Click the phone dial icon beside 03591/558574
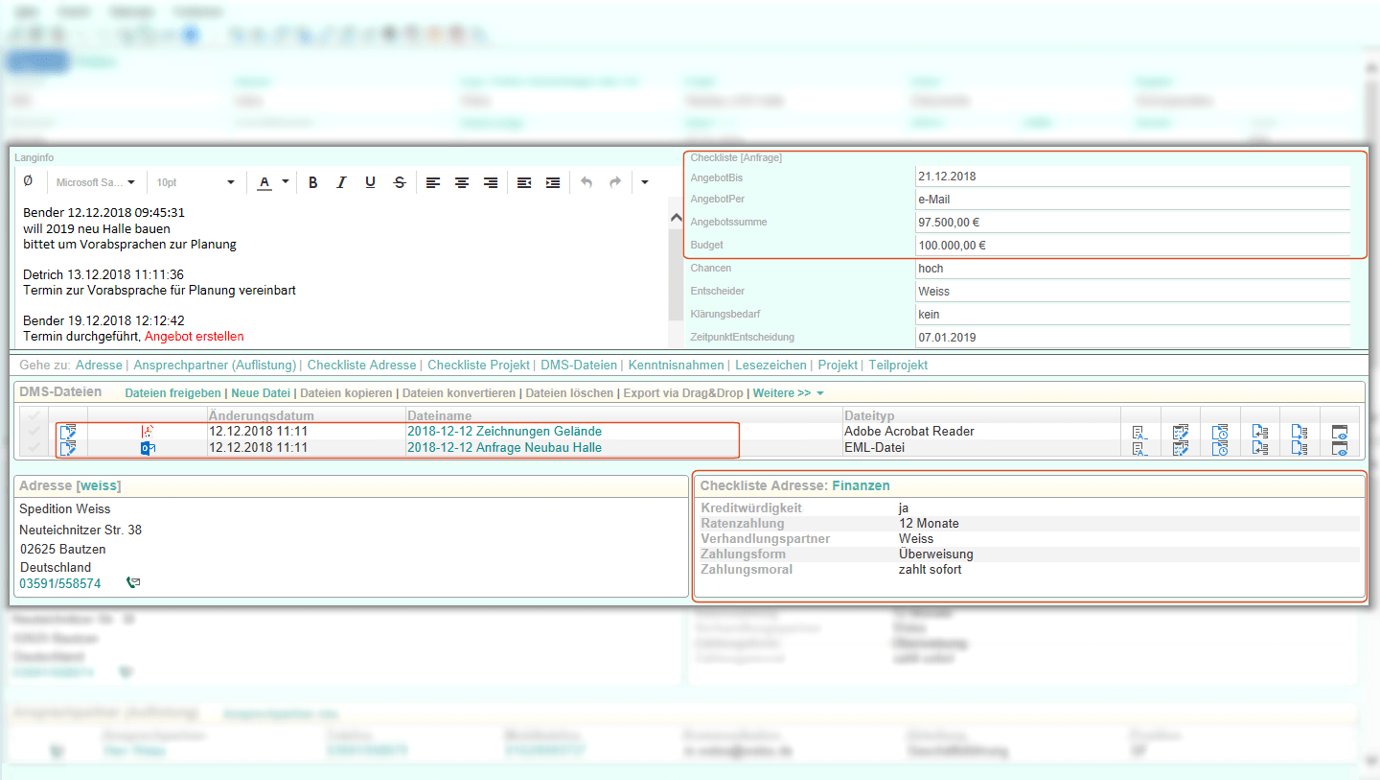 (133, 583)
